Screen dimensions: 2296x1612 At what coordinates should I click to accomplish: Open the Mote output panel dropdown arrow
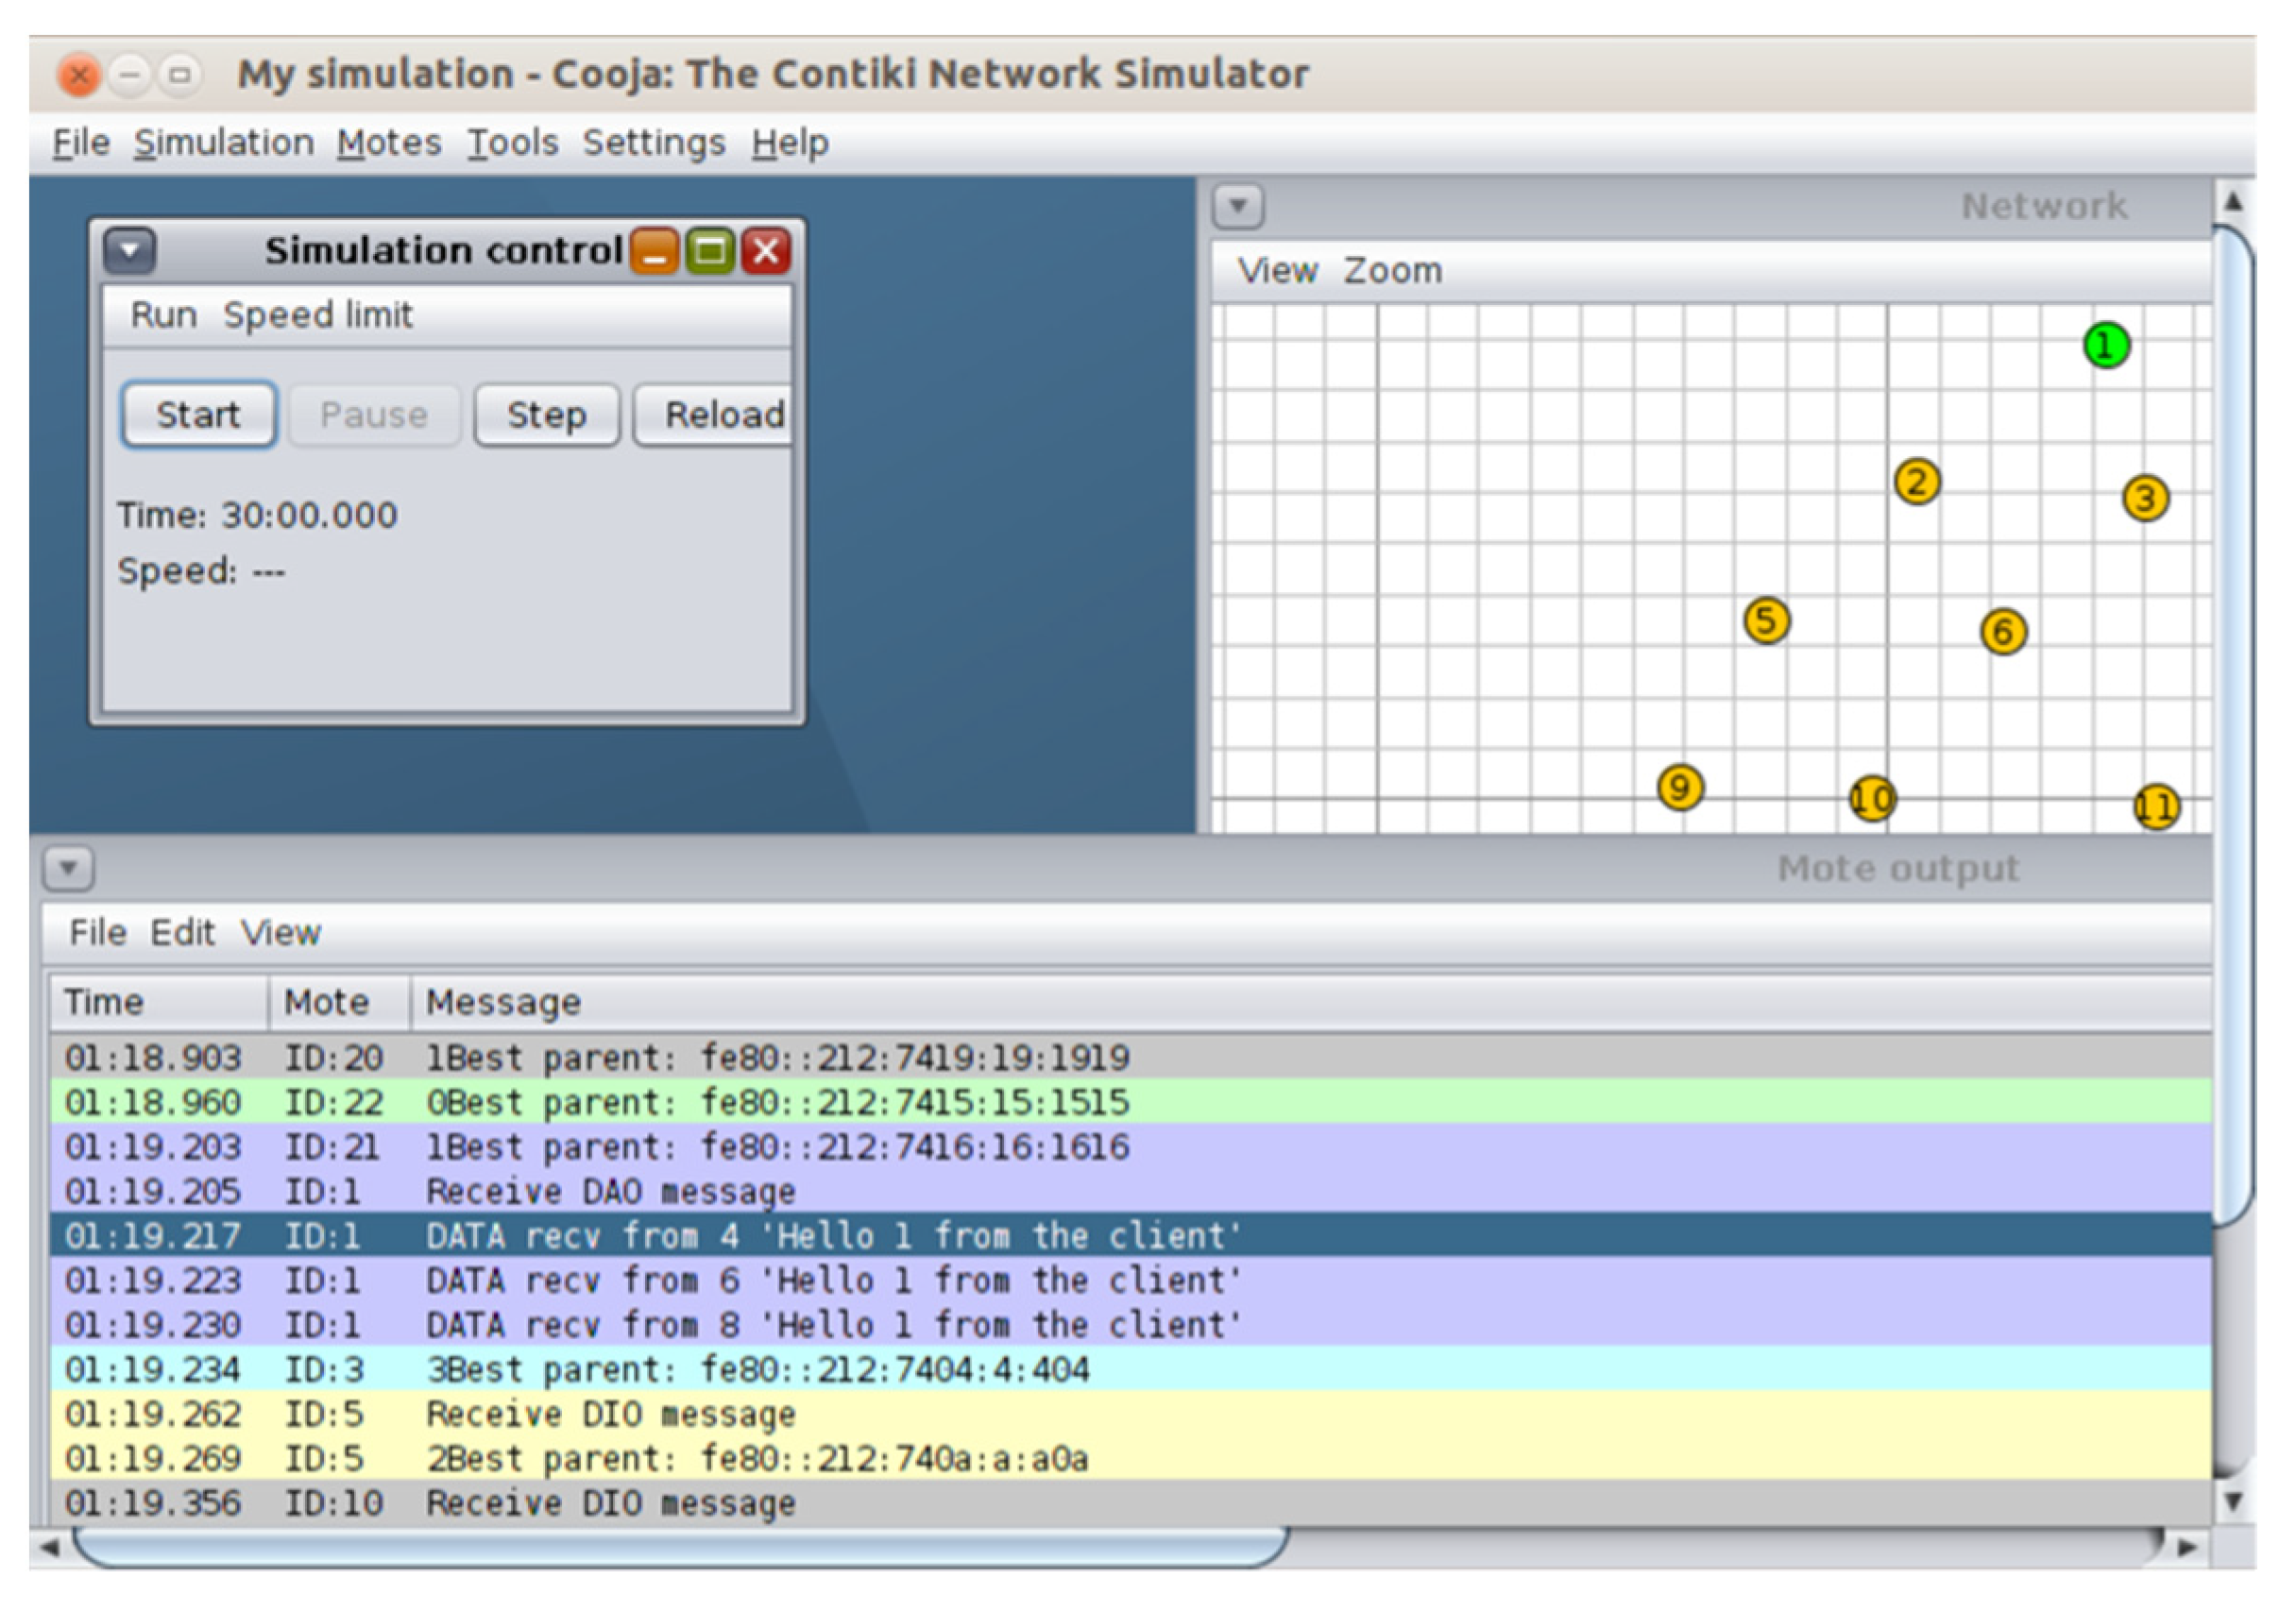coord(69,868)
